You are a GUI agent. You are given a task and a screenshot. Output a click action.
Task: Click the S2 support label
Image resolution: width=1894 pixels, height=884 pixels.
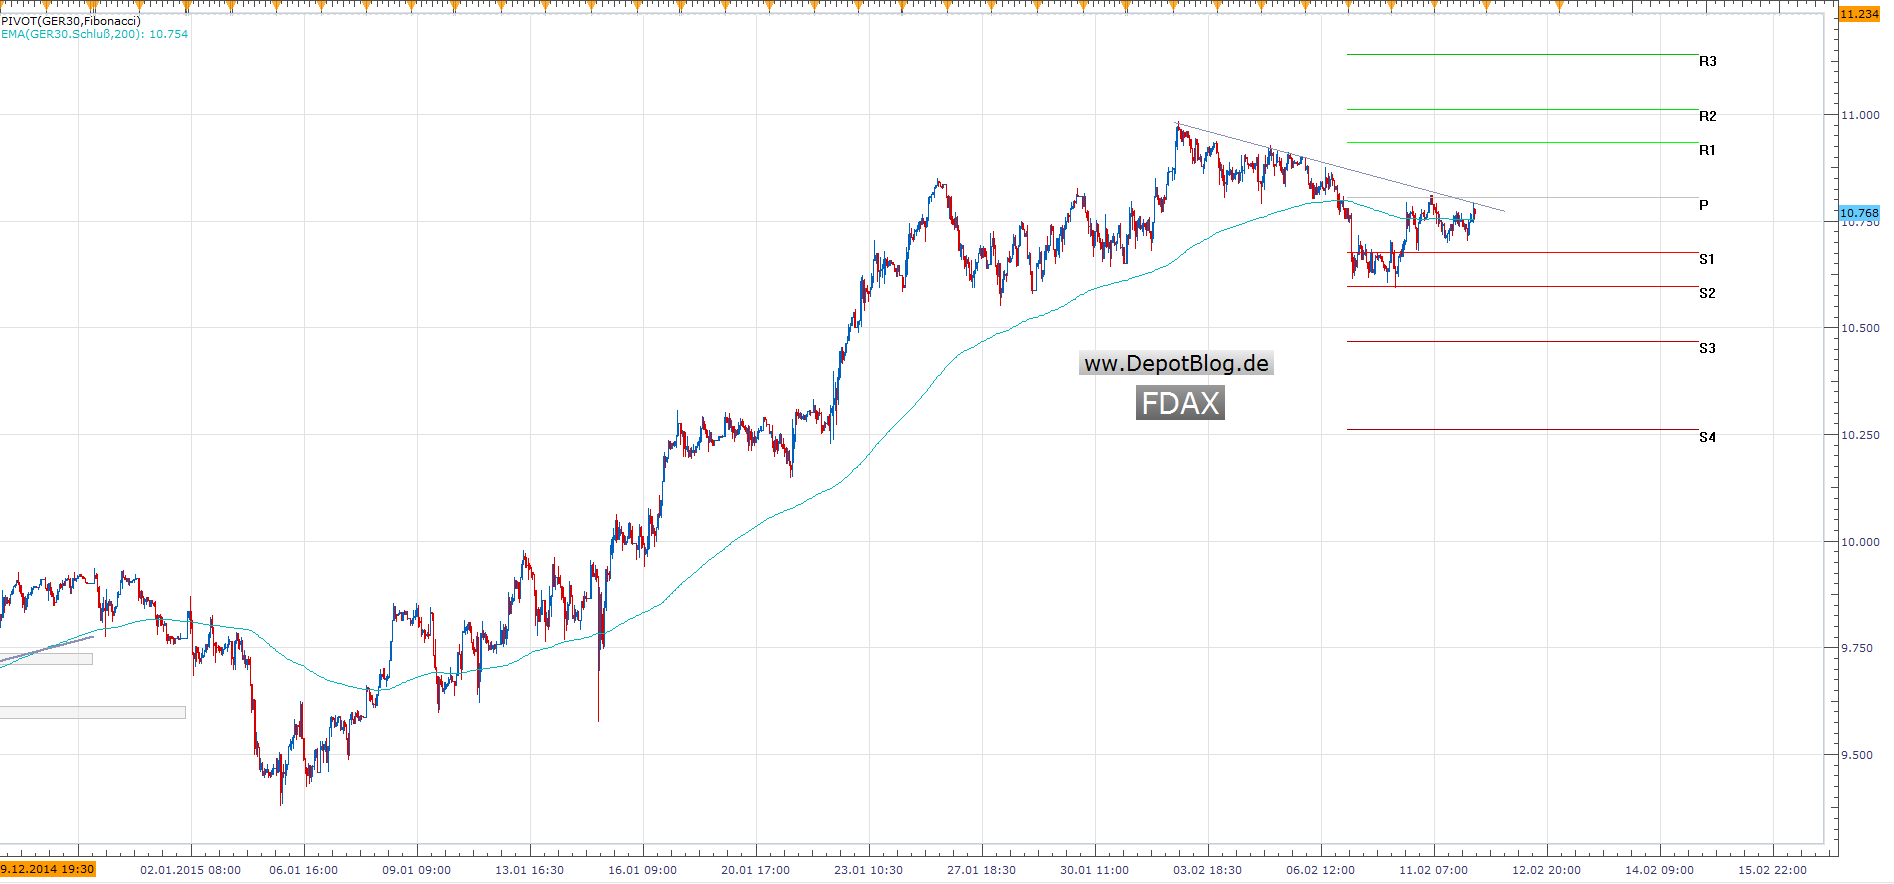click(x=1706, y=294)
